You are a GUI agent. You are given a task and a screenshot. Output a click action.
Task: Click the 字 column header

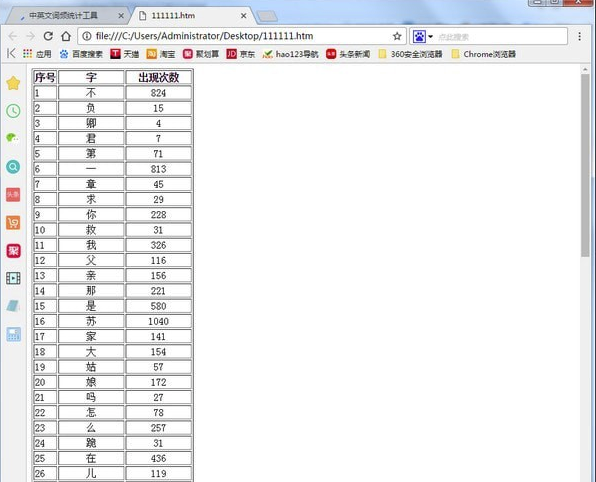(91, 77)
